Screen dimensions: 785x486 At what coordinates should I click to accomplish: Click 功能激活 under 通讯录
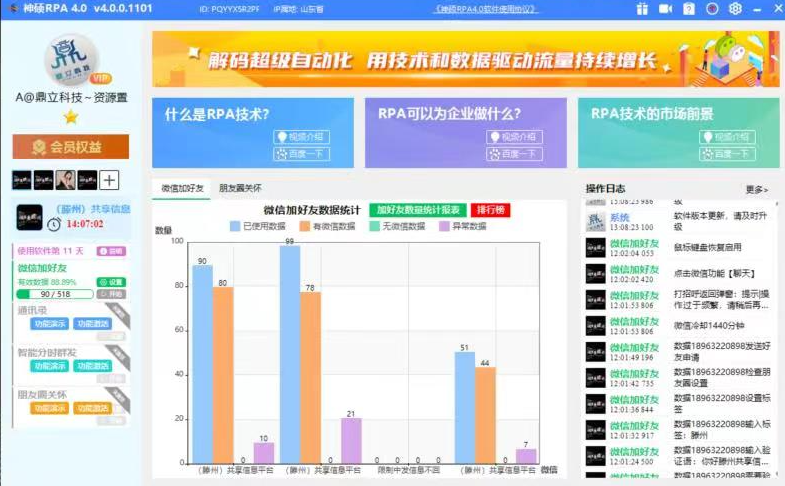tap(93, 324)
